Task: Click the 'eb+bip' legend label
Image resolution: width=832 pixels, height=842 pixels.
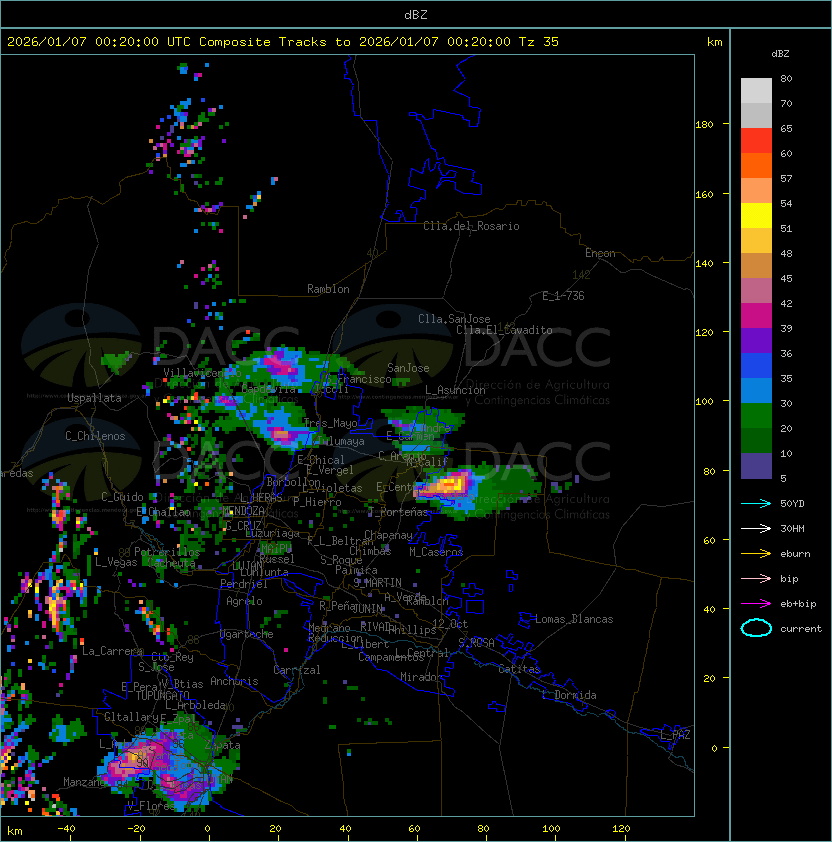Action: 798,604
